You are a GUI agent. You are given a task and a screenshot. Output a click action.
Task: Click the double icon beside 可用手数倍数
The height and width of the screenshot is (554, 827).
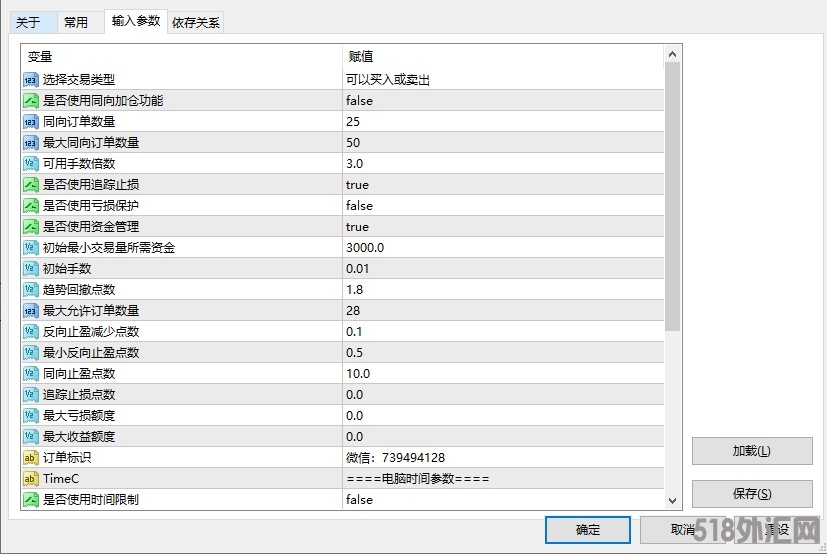31,164
